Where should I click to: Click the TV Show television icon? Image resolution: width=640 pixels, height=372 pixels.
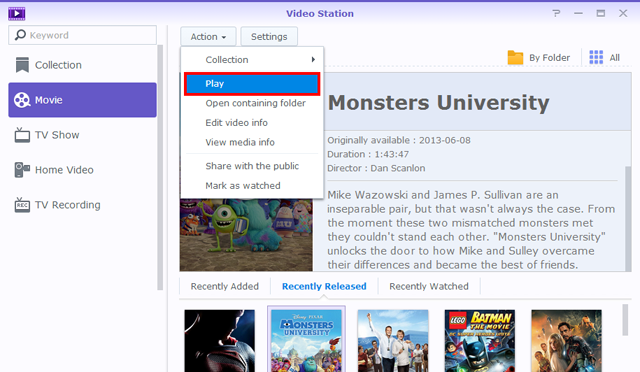click(22, 135)
